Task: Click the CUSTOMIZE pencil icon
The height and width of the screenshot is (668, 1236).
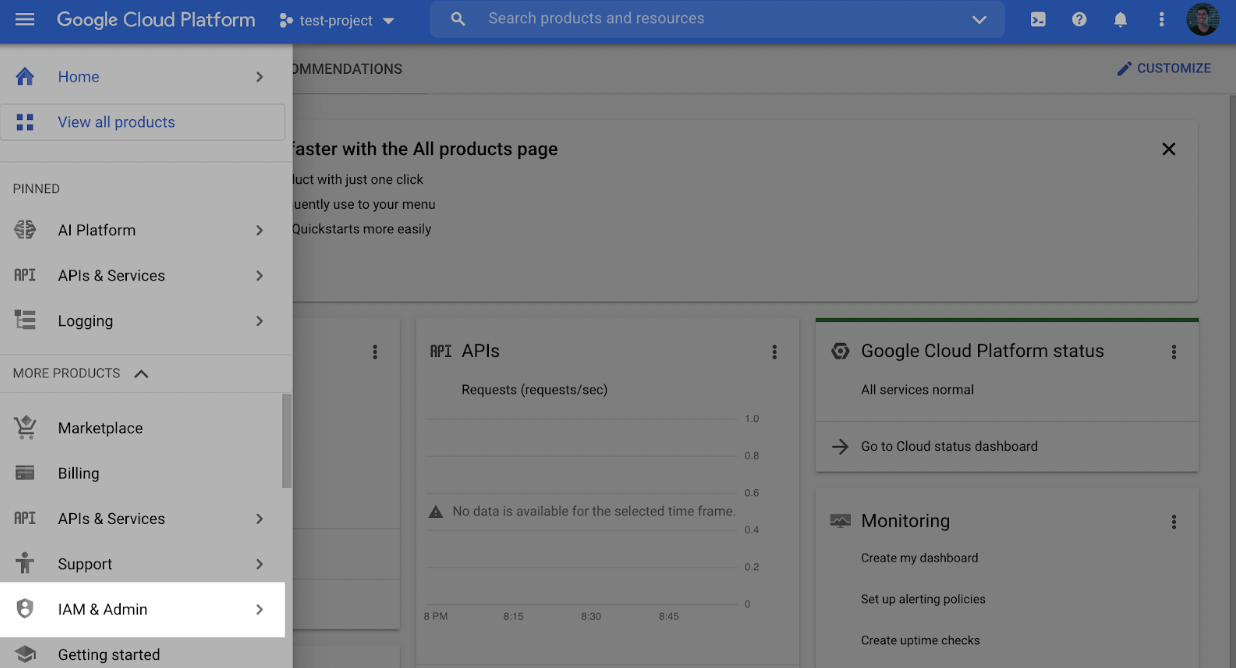Action: click(1124, 68)
